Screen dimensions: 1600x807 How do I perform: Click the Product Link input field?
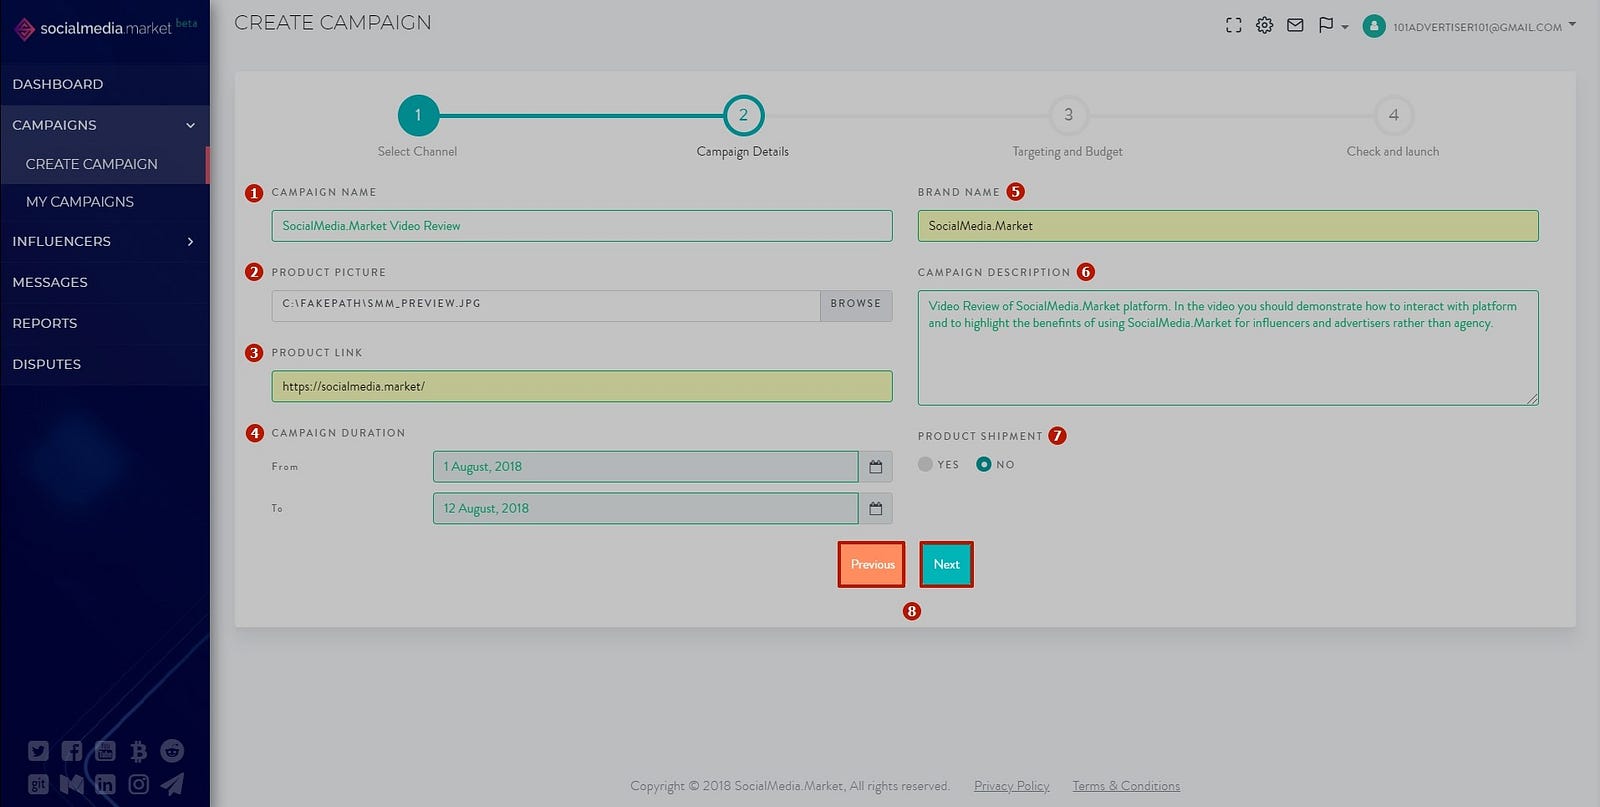582,387
